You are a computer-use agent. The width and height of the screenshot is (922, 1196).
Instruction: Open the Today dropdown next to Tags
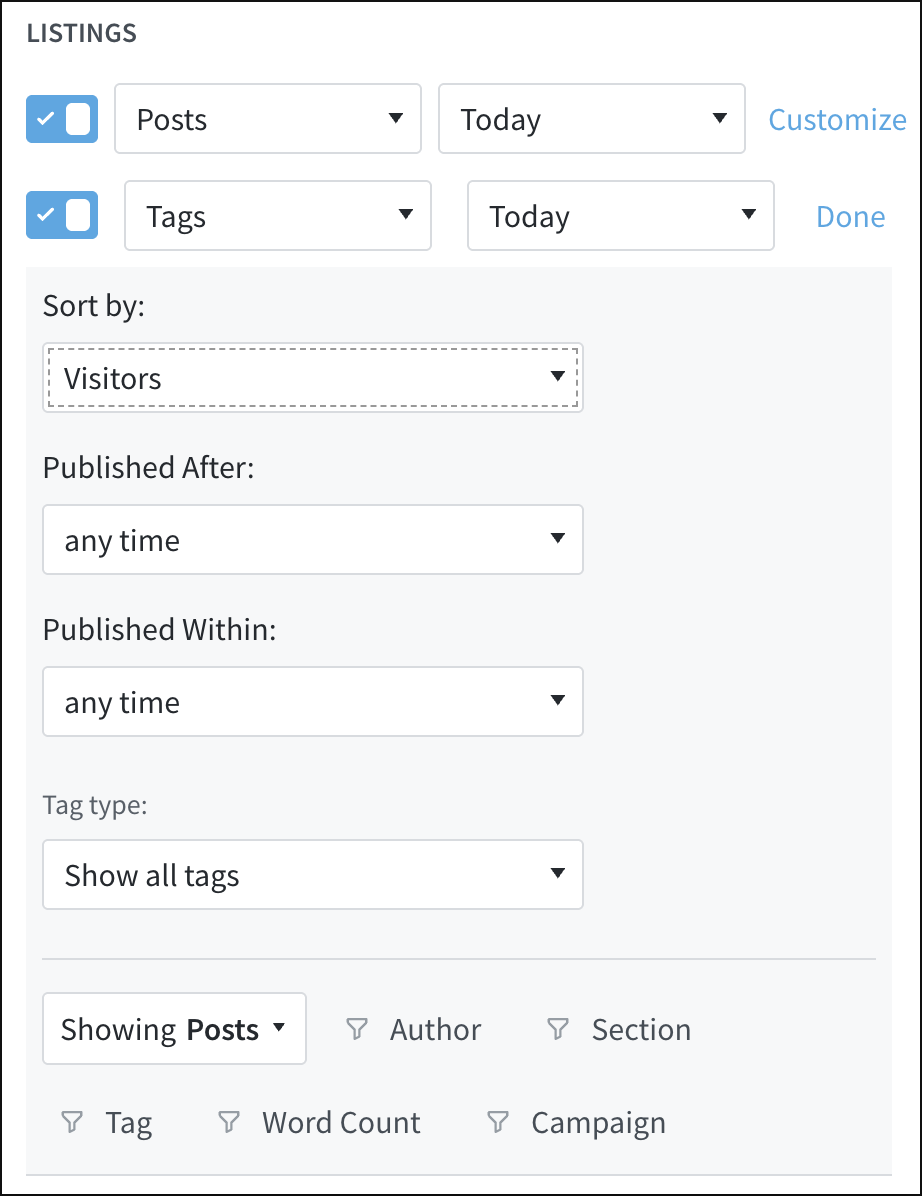click(x=621, y=216)
